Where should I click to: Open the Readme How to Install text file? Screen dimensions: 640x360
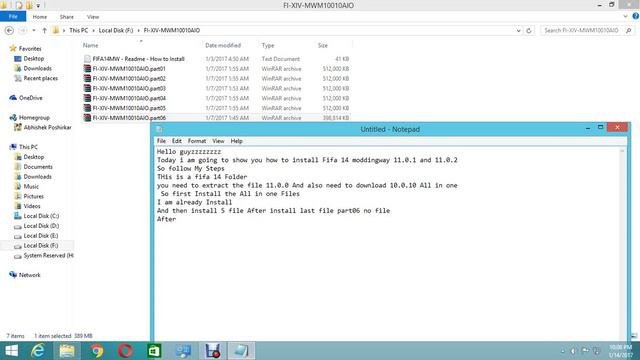click(x=138, y=59)
